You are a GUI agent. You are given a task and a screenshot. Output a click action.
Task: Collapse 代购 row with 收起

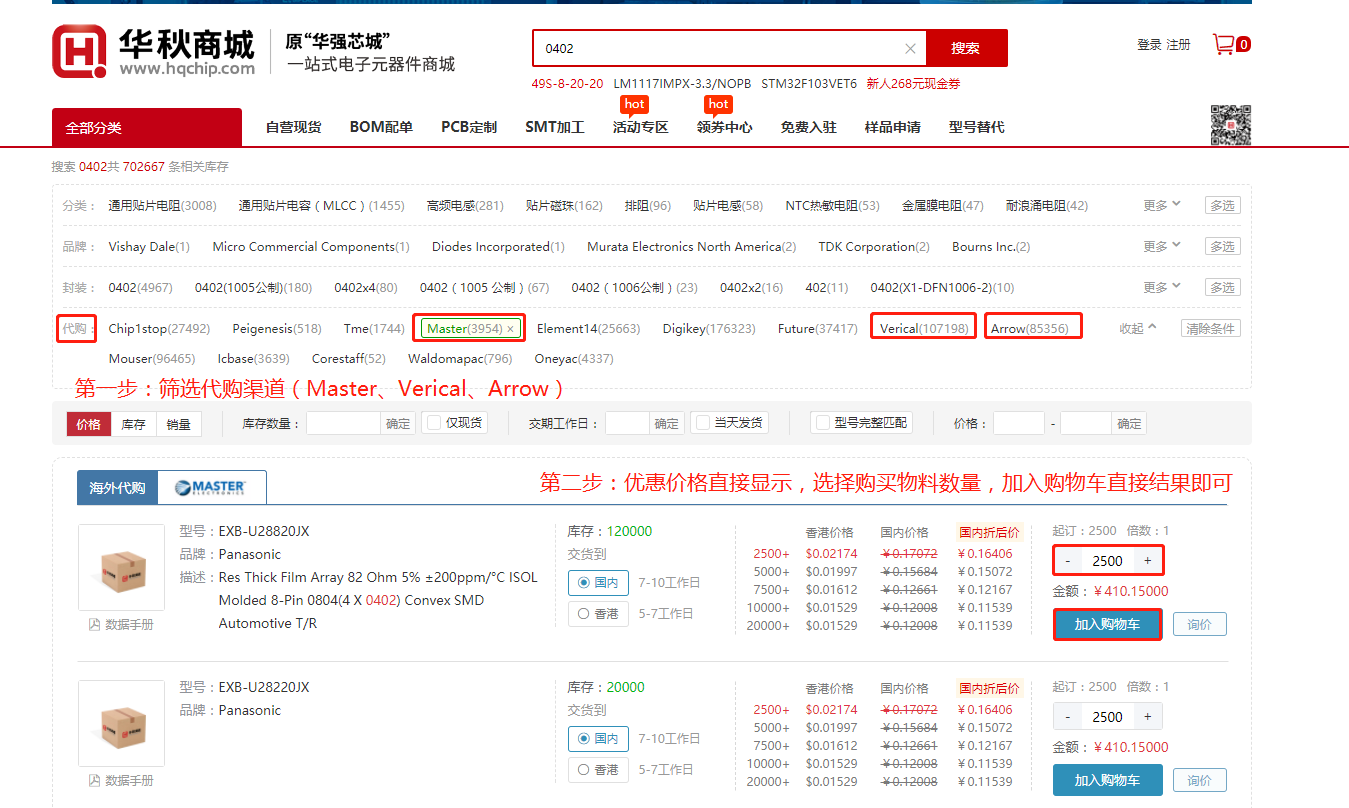[x=1137, y=328]
